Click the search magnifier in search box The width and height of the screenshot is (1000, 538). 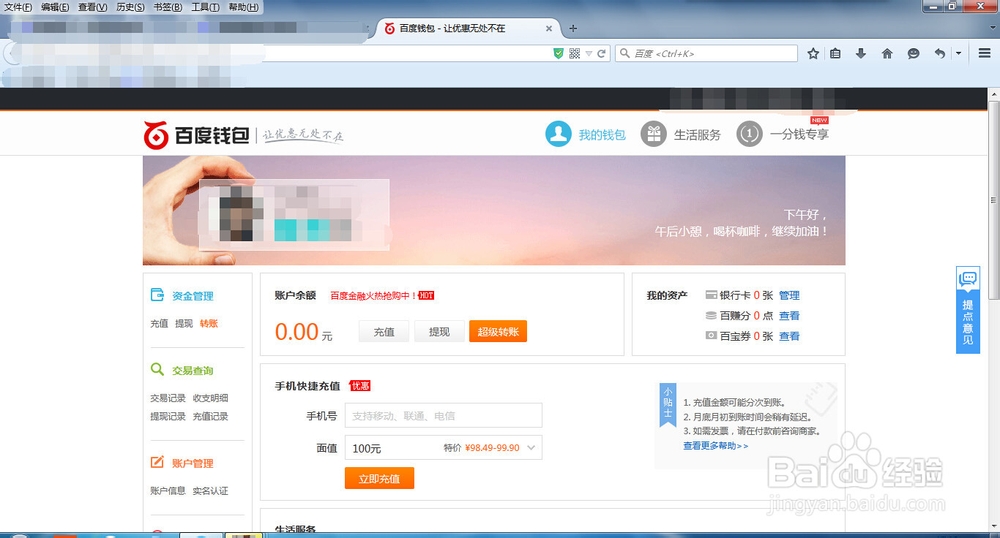pos(625,54)
